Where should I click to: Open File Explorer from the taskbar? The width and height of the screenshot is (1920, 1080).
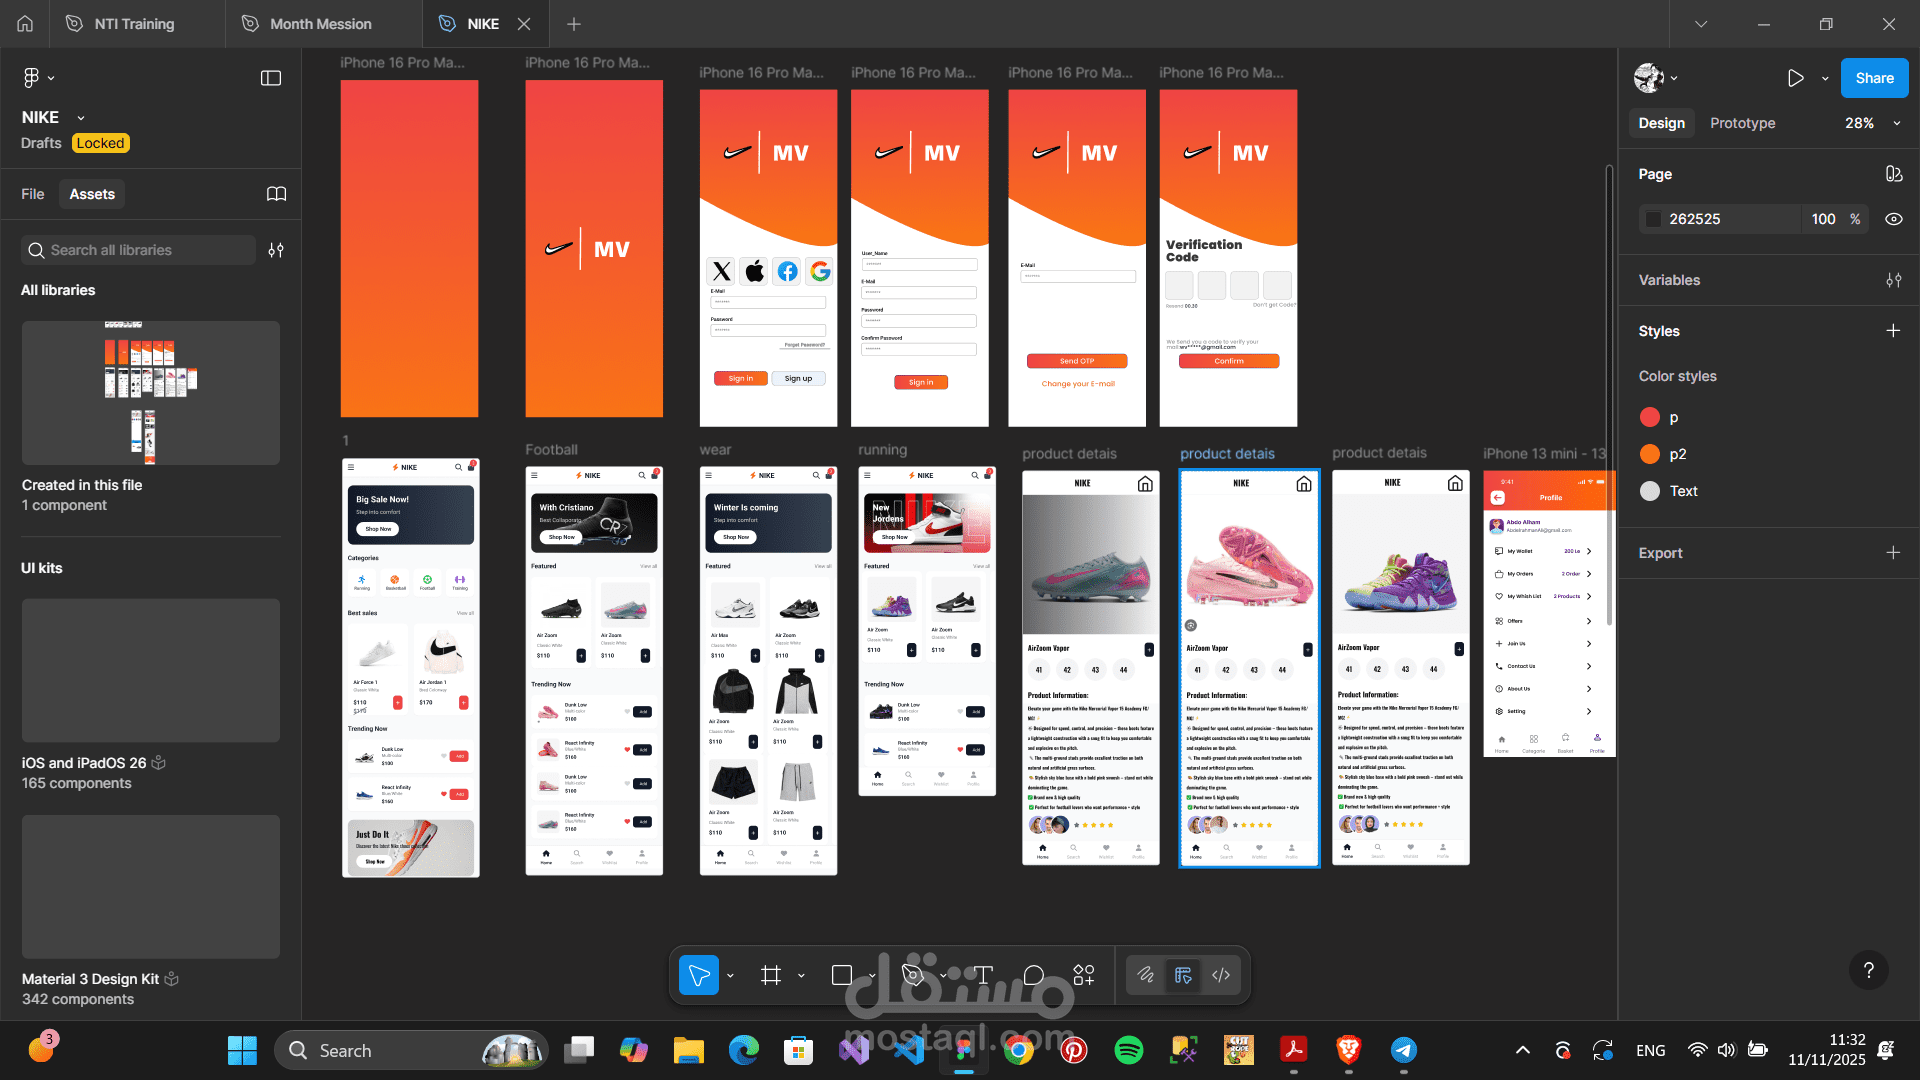688,1051
